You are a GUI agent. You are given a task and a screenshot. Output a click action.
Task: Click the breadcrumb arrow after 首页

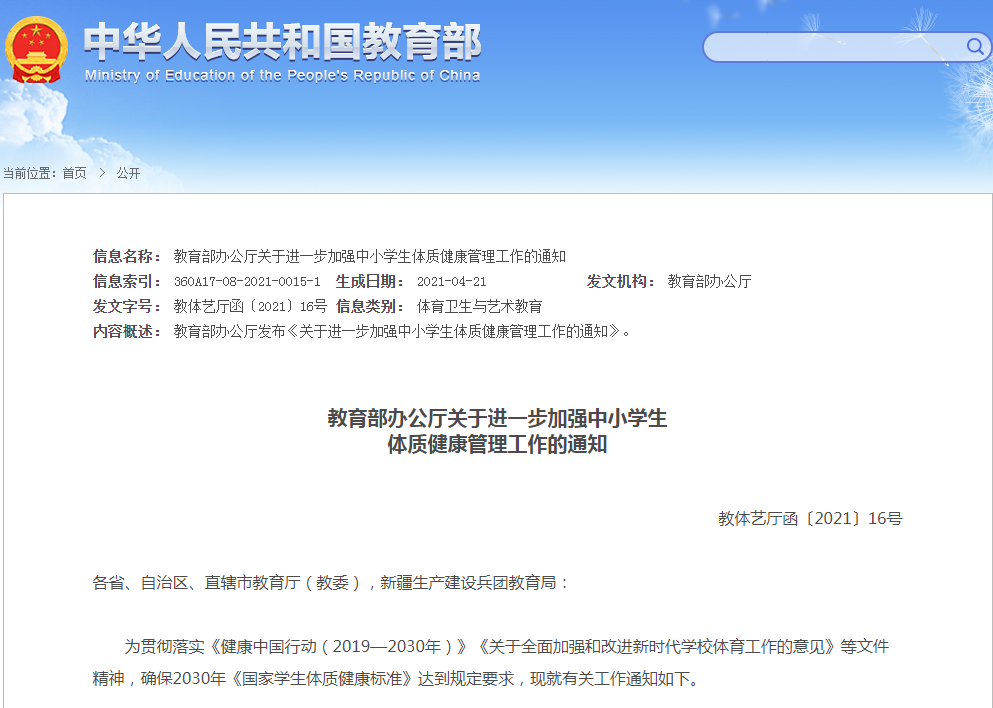pyautogui.click(x=101, y=172)
